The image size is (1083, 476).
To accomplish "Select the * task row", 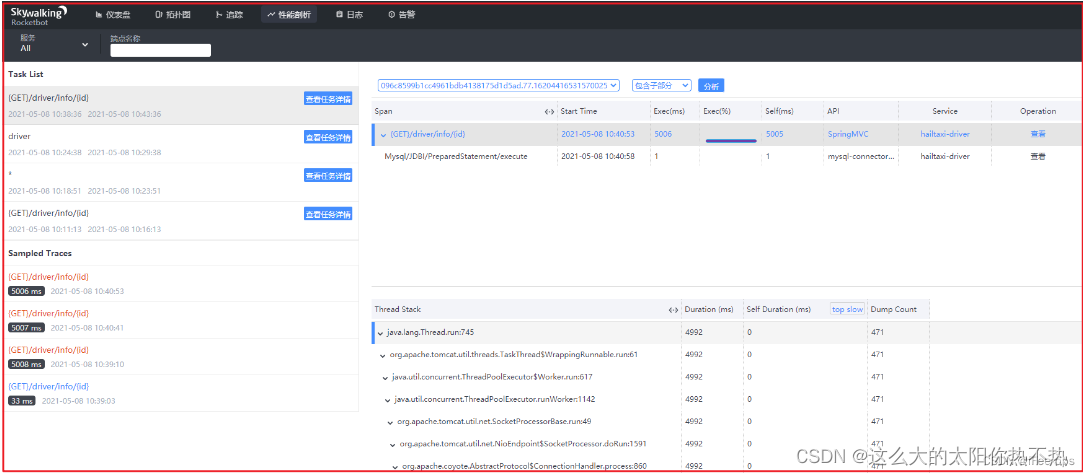I will coord(181,182).
